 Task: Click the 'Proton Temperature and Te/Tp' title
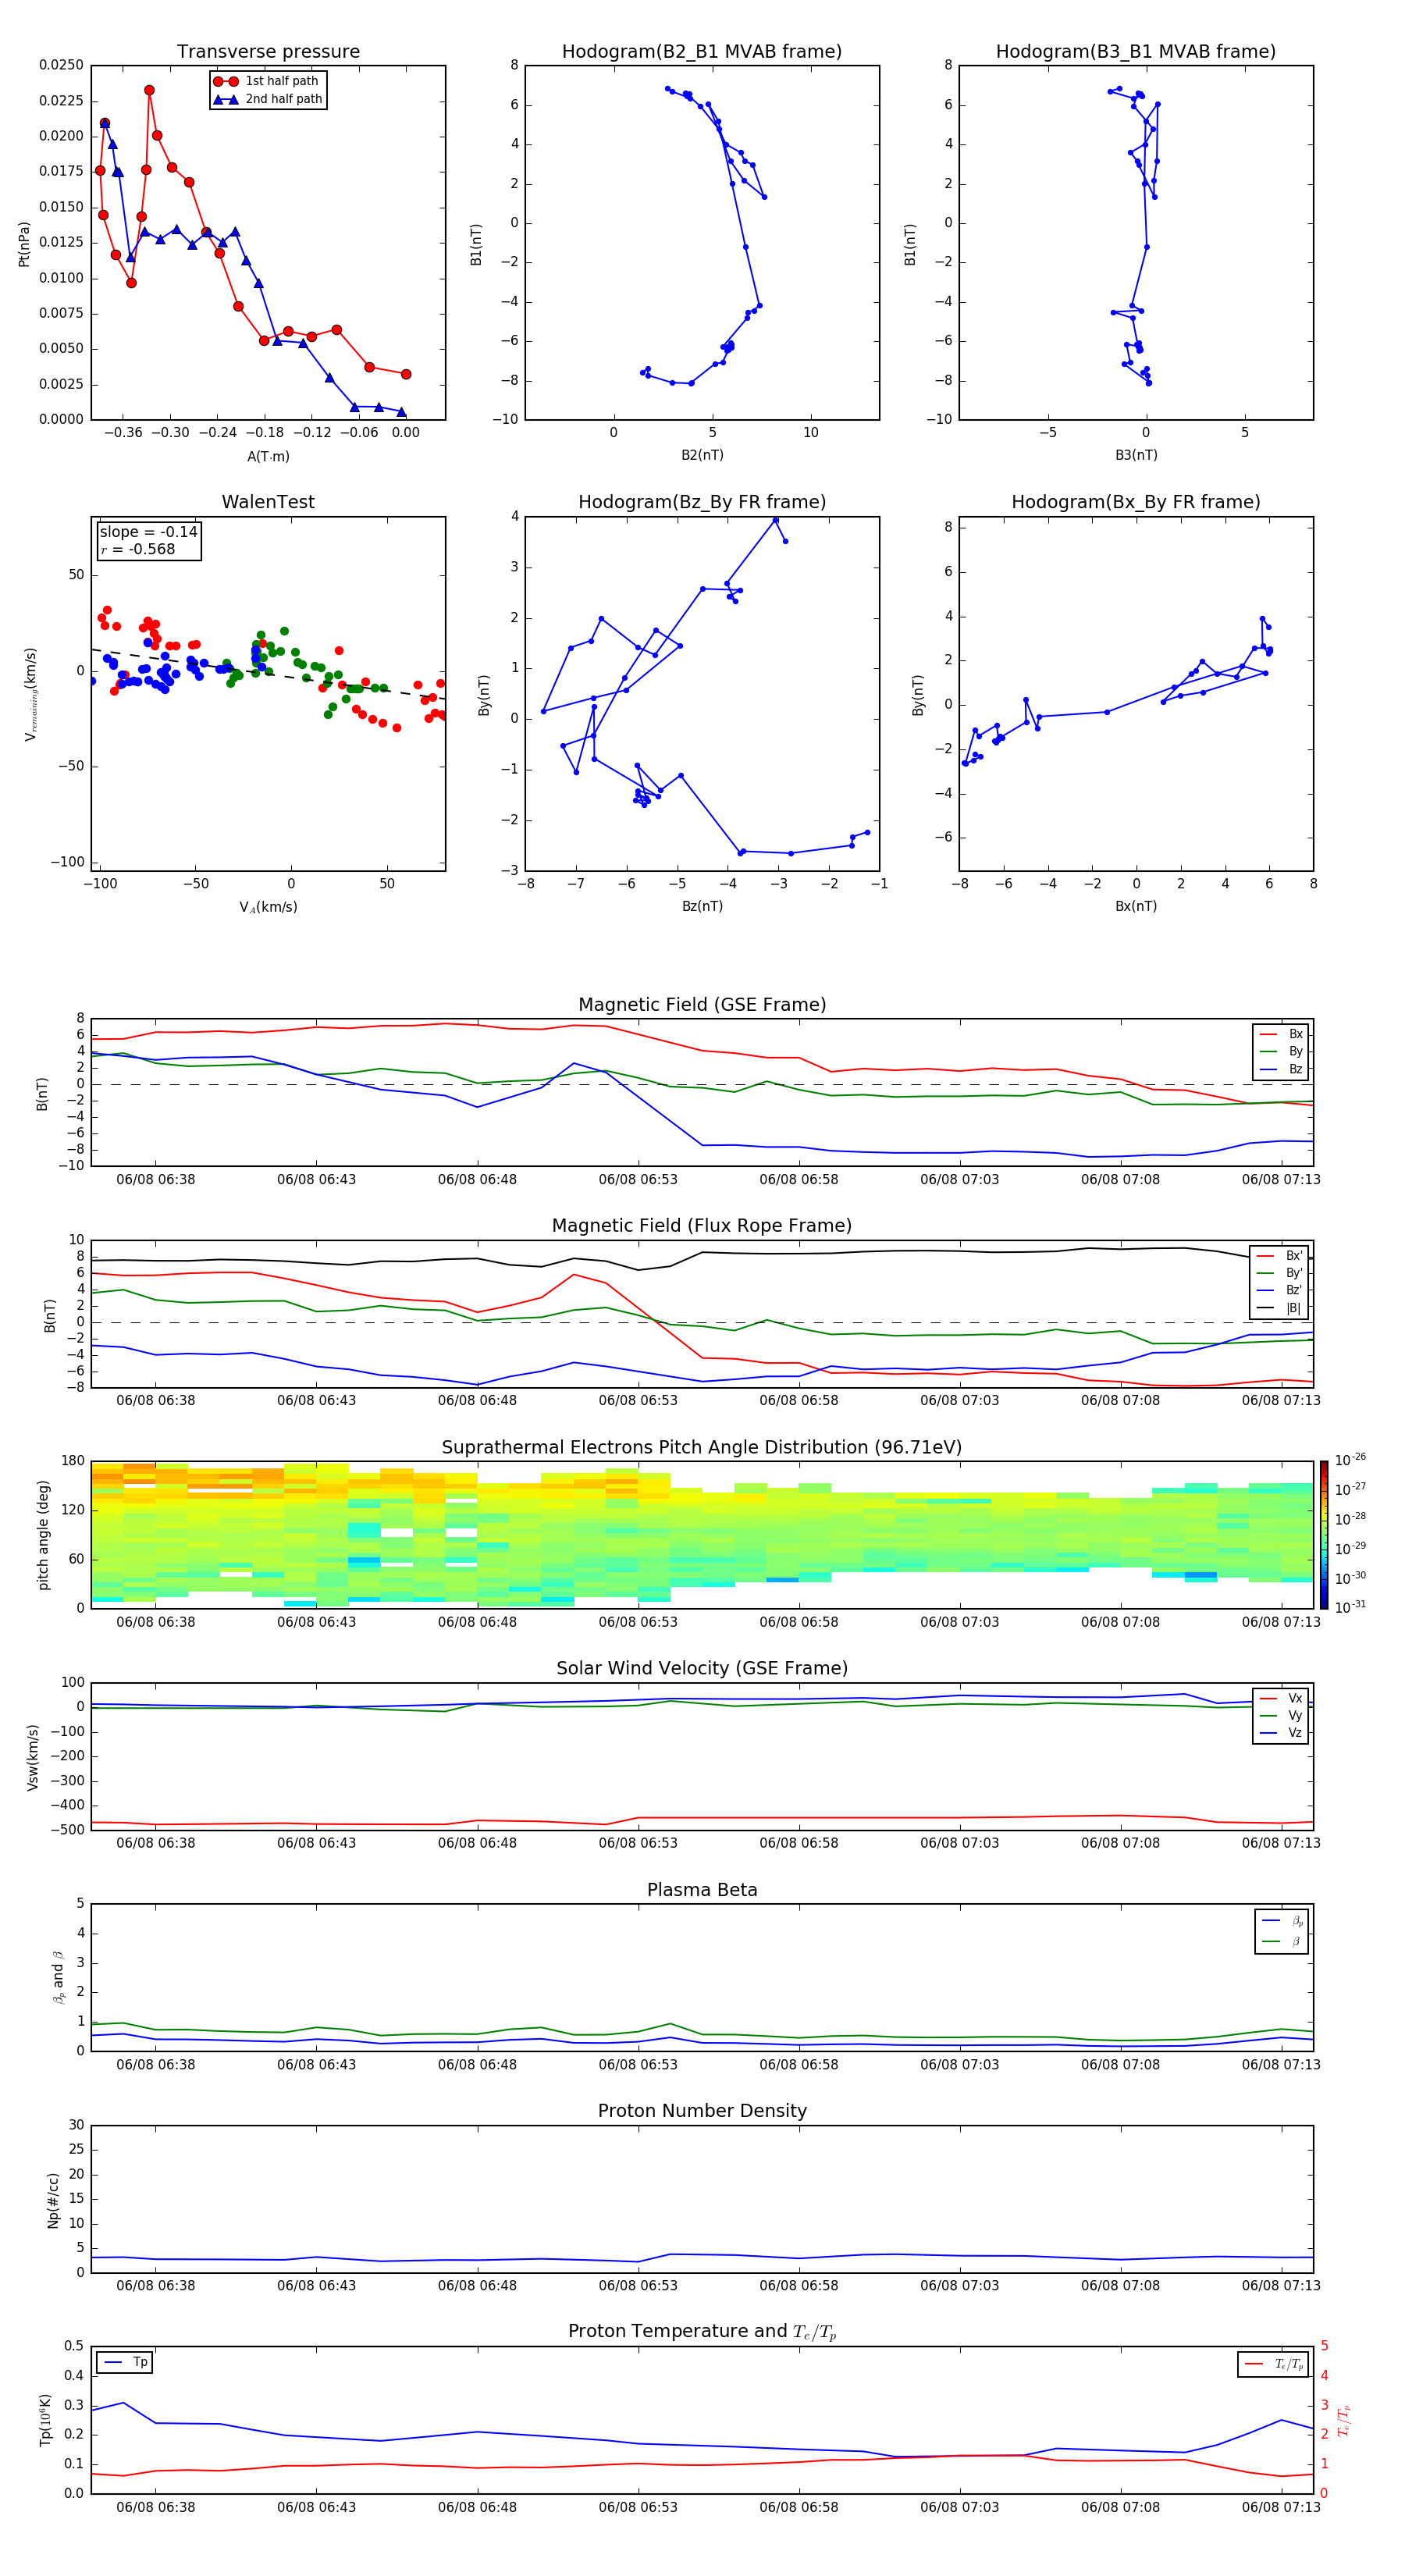tap(702, 2332)
